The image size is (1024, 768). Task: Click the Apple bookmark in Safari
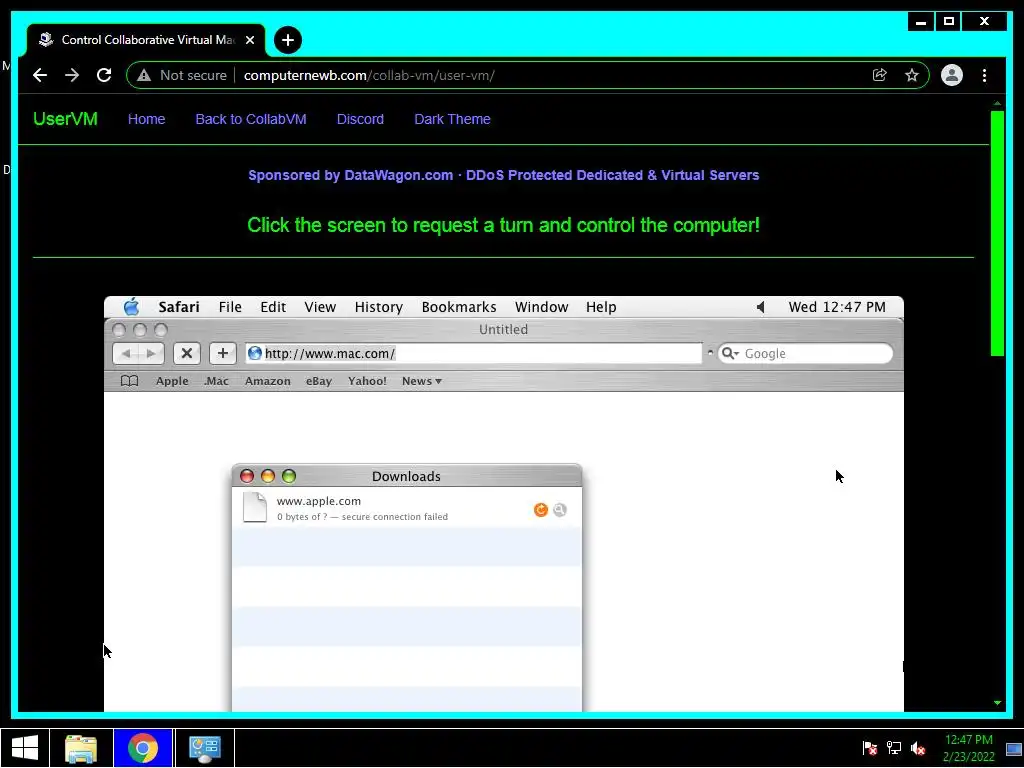click(x=172, y=381)
